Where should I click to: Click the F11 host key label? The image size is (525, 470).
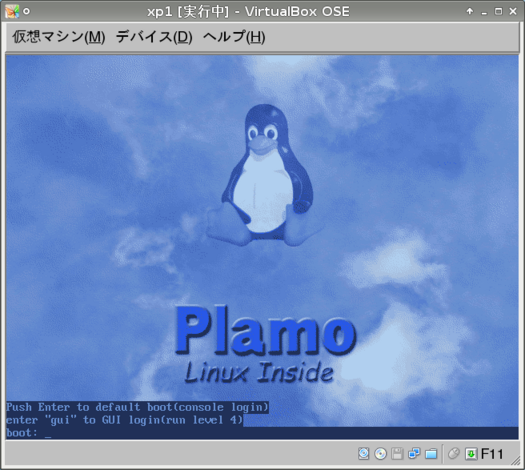tap(492, 454)
